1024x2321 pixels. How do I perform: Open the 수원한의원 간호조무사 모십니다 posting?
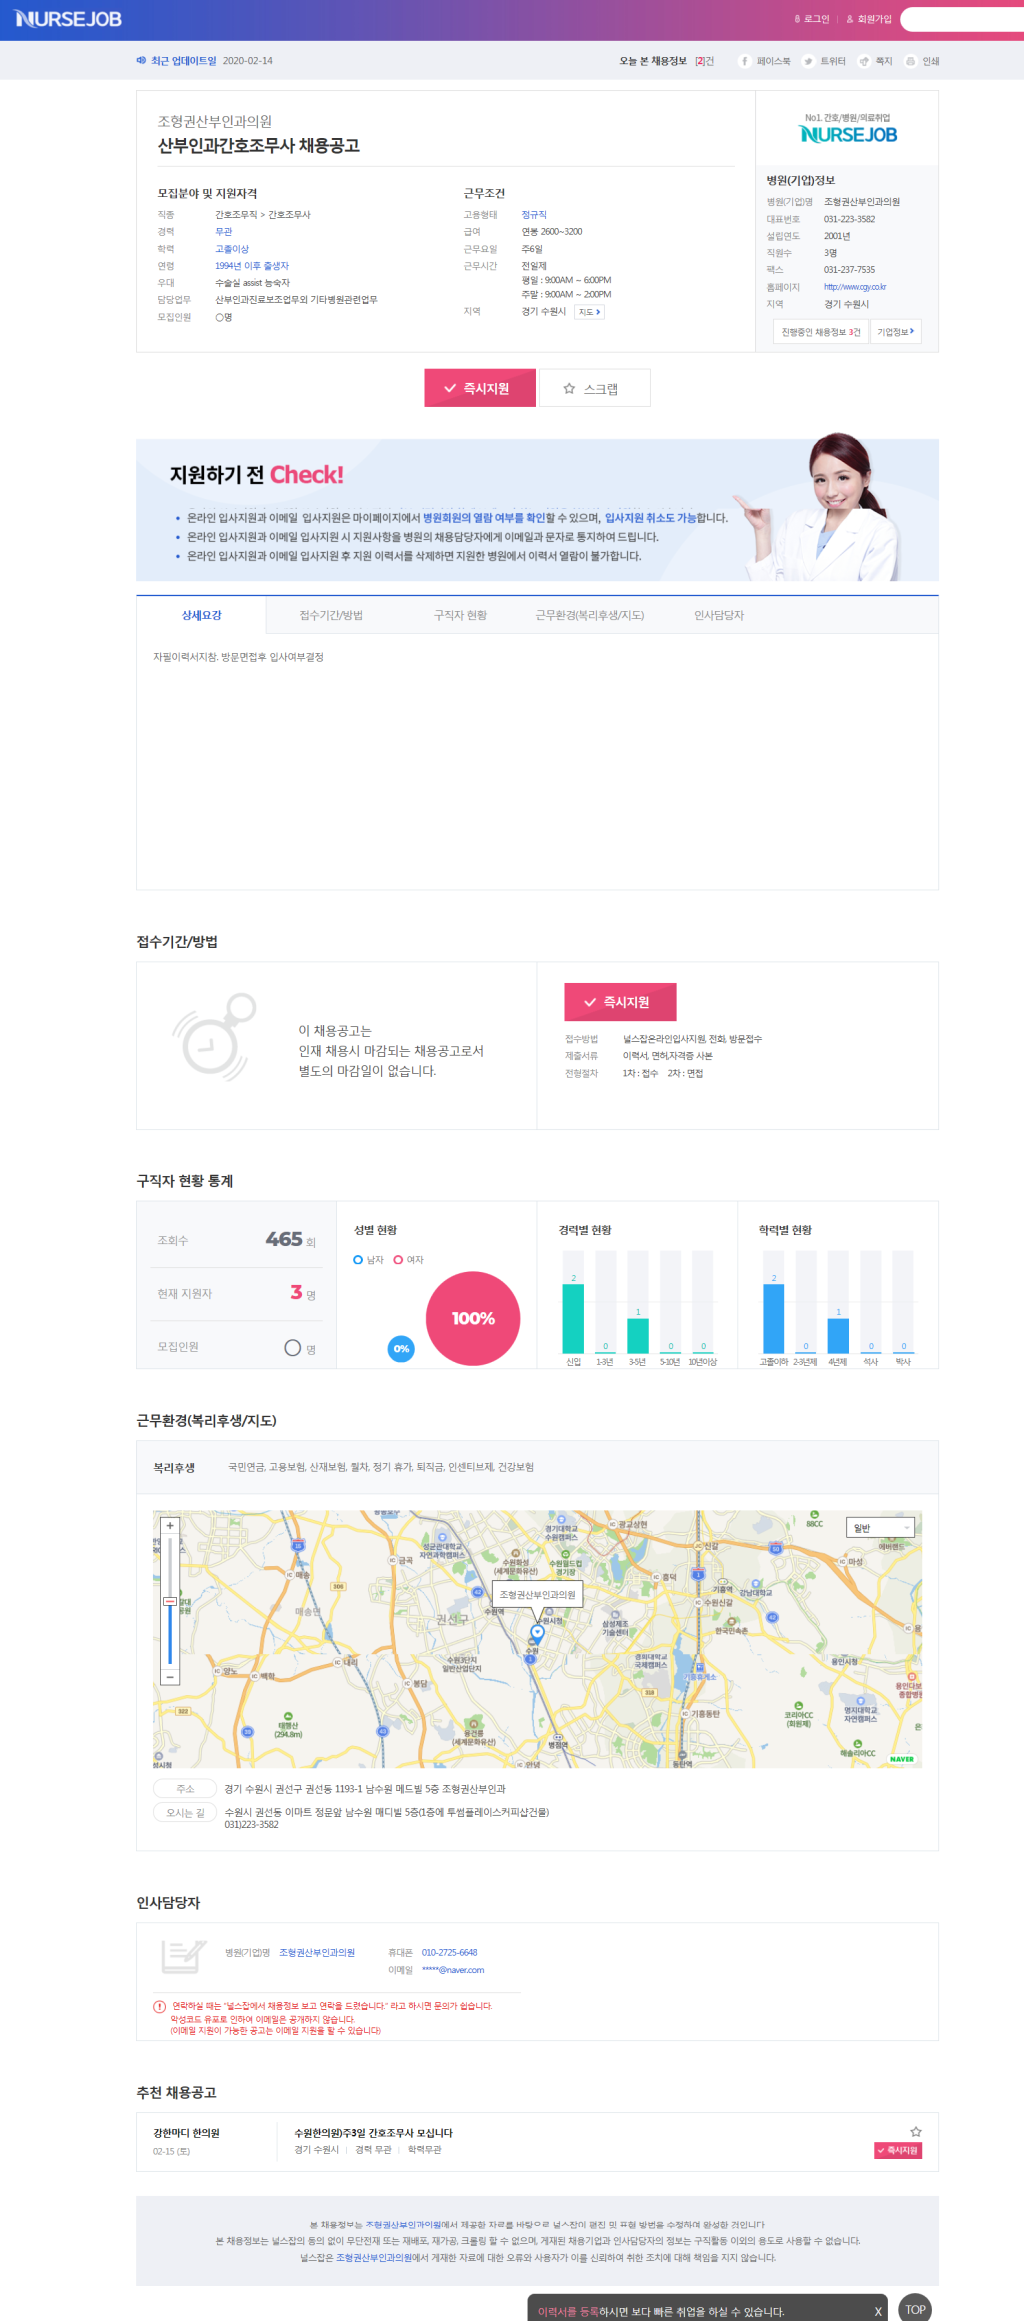pyautogui.click(x=373, y=2133)
